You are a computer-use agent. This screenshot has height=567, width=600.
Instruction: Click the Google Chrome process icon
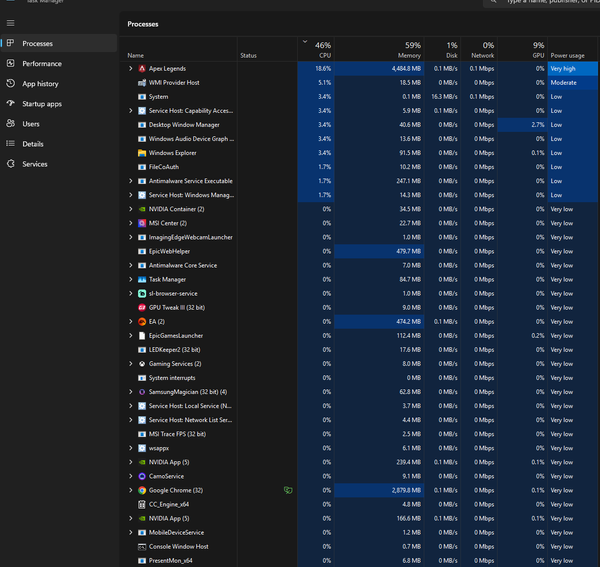pyautogui.click(x=142, y=491)
